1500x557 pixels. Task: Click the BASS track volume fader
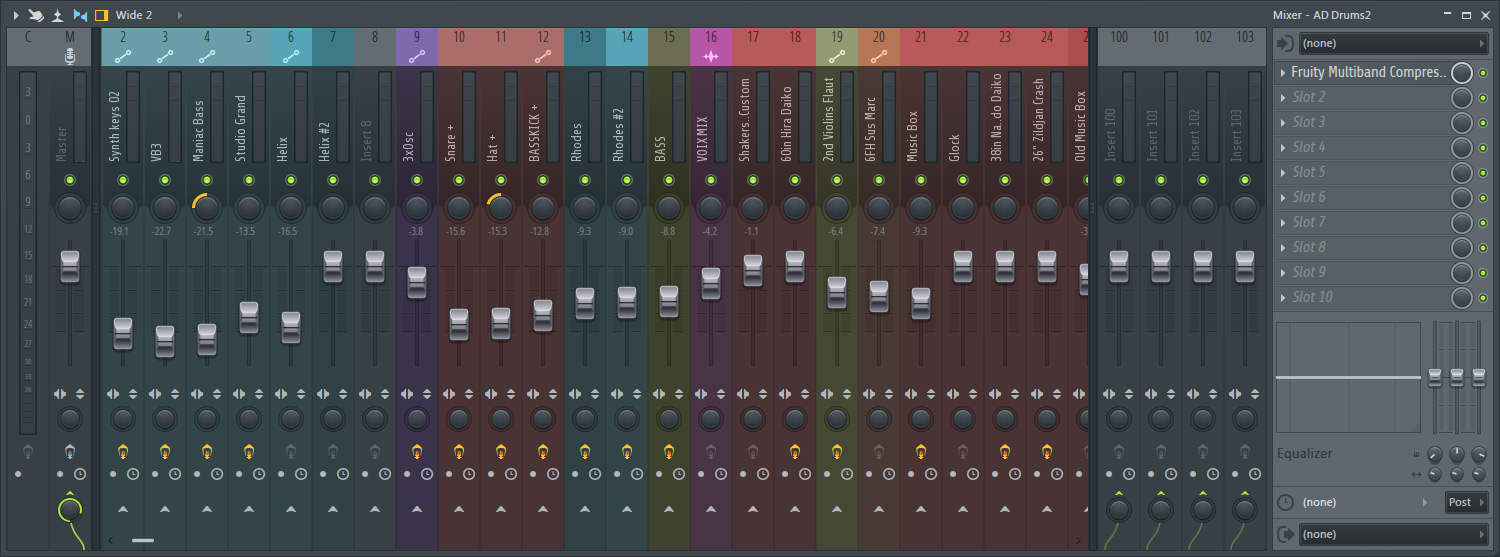[669, 302]
